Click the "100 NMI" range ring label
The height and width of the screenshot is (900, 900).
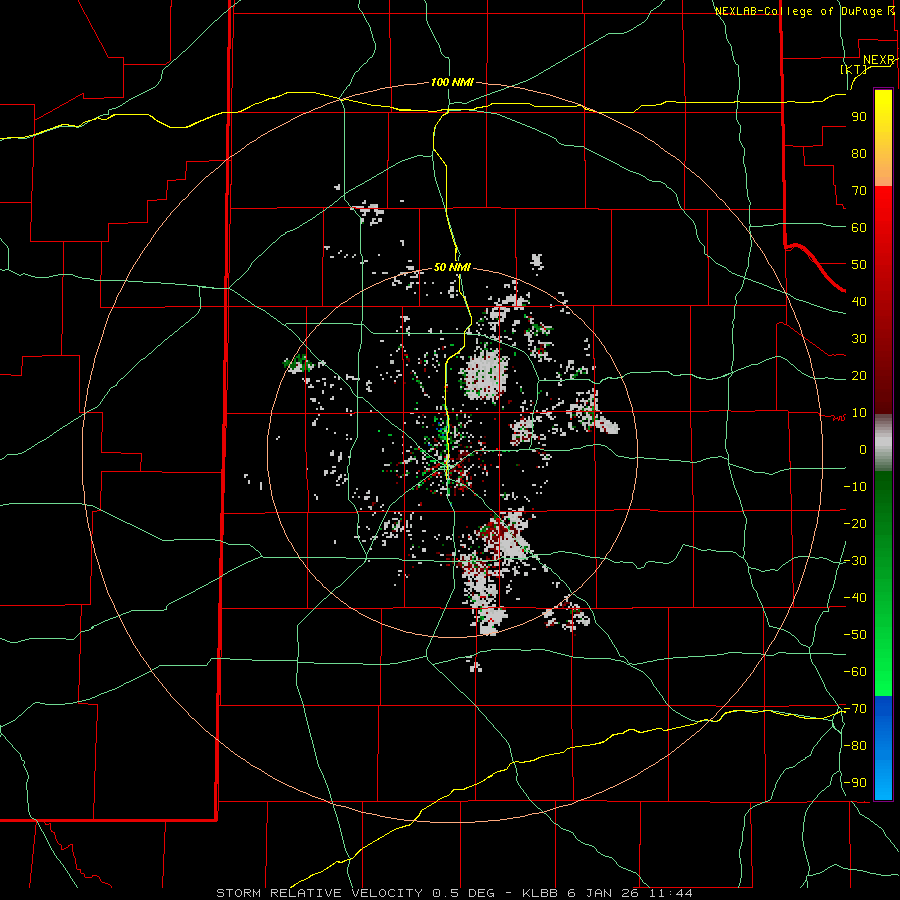coord(452,83)
